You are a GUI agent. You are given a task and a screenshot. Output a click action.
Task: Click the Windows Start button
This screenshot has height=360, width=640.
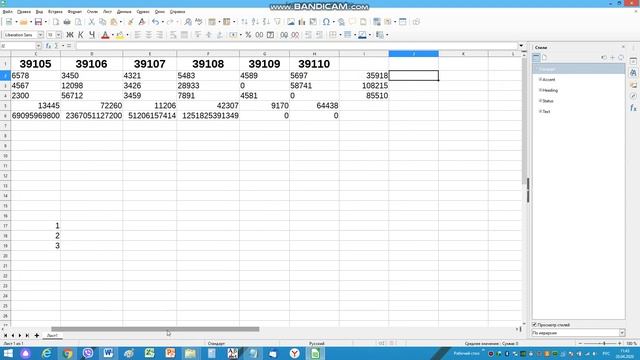[8, 353]
